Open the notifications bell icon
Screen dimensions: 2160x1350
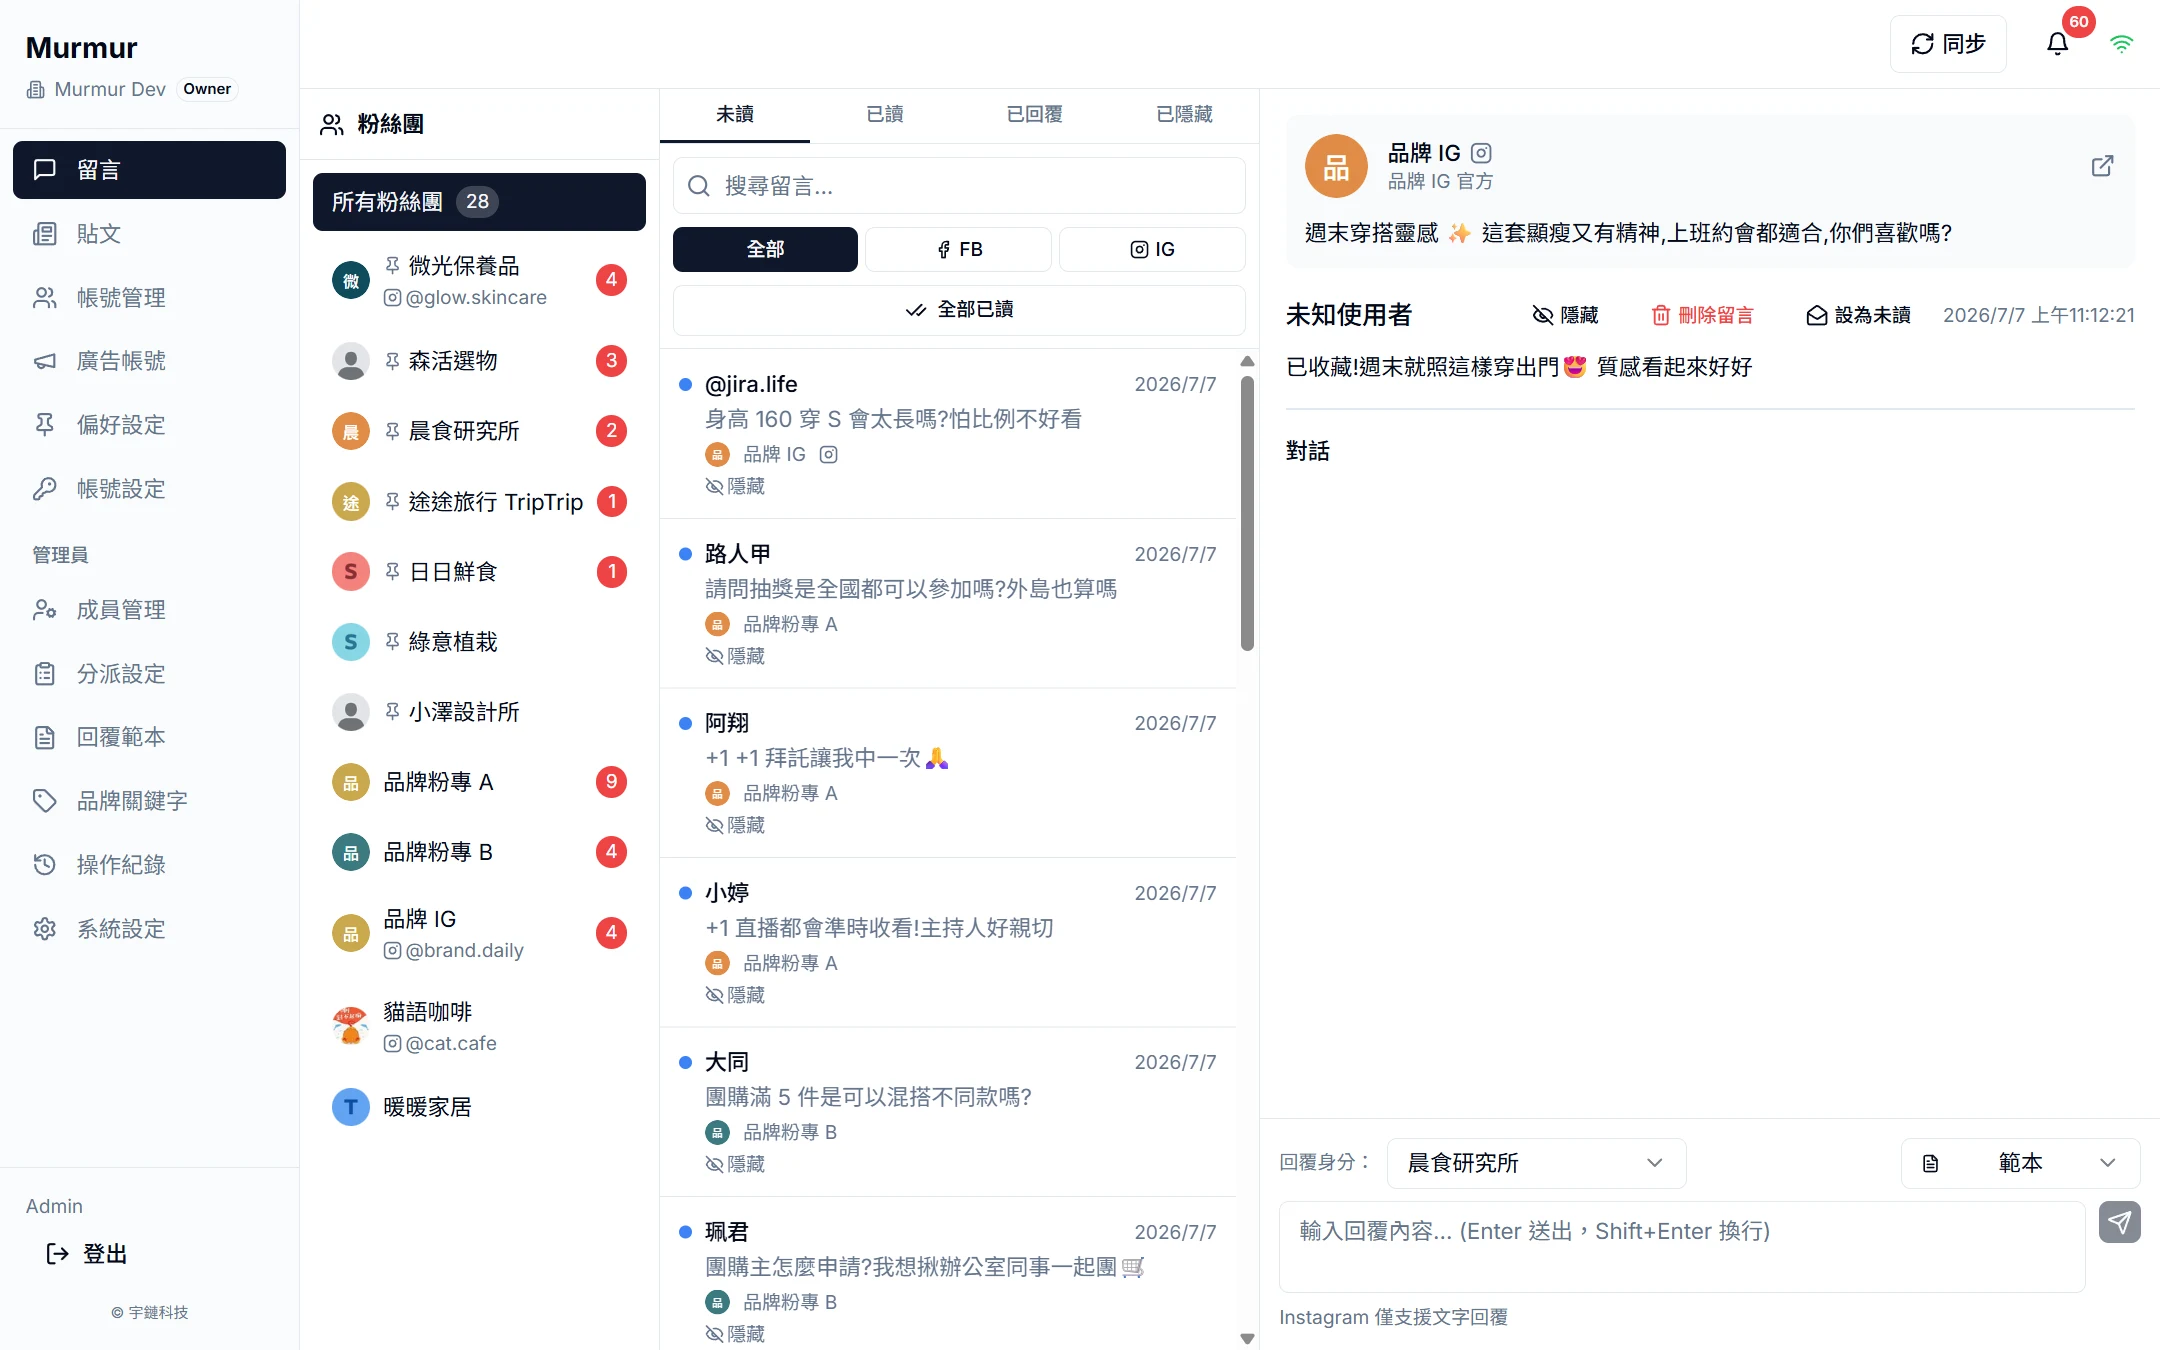(x=2057, y=44)
